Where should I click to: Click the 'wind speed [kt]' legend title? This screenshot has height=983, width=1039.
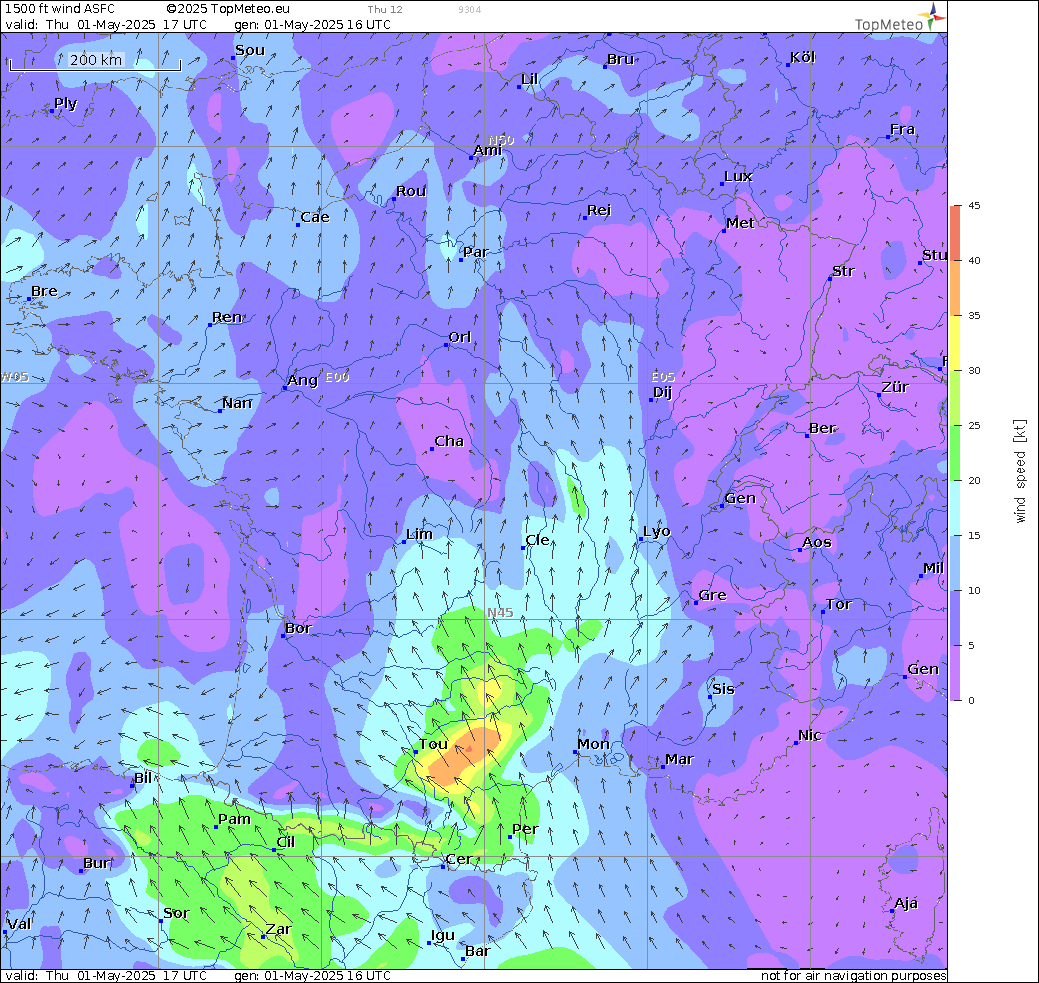pyautogui.click(x=1020, y=471)
